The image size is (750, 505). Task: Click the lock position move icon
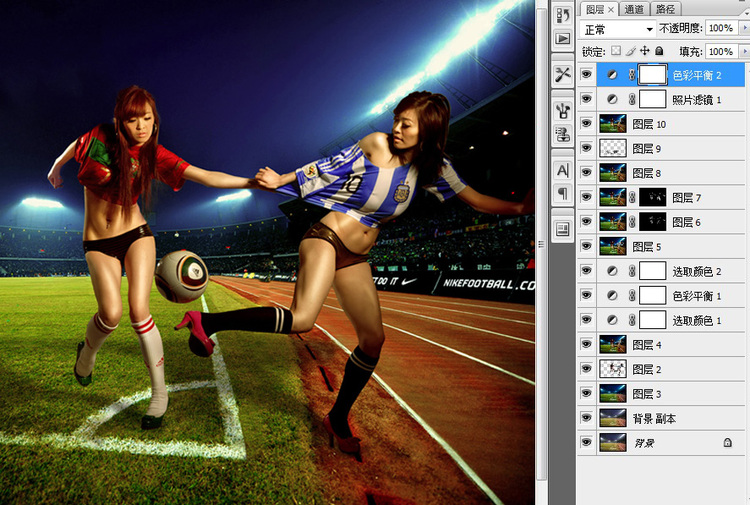645,51
